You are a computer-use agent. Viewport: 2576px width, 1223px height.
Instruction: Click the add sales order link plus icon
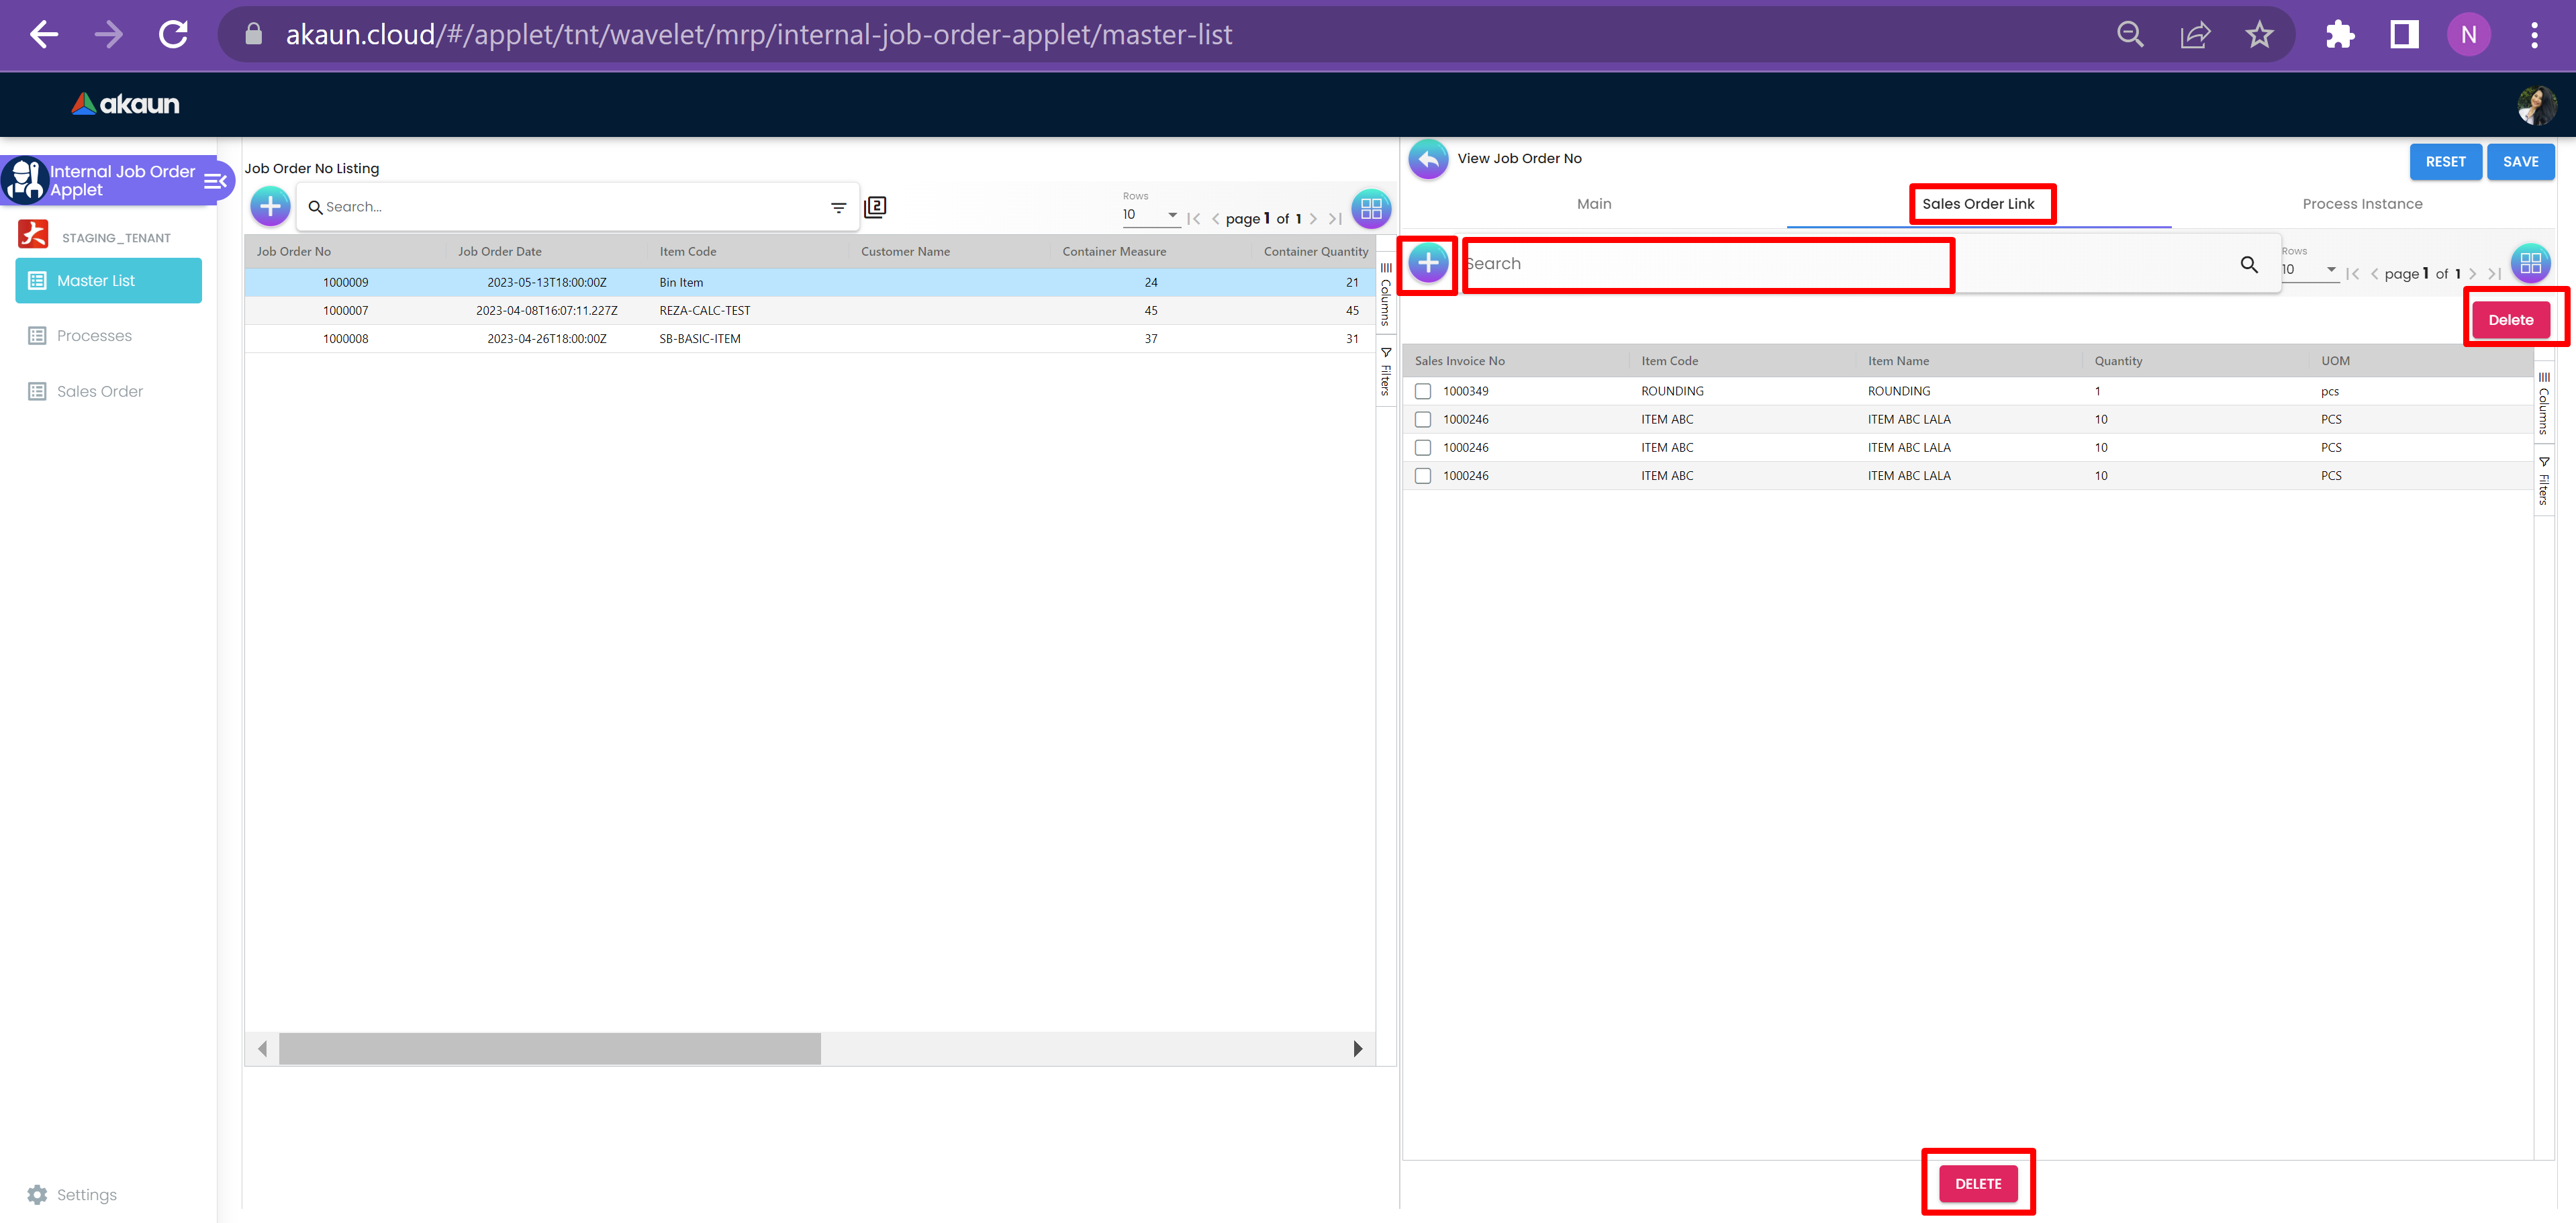tap(1428, 263)
